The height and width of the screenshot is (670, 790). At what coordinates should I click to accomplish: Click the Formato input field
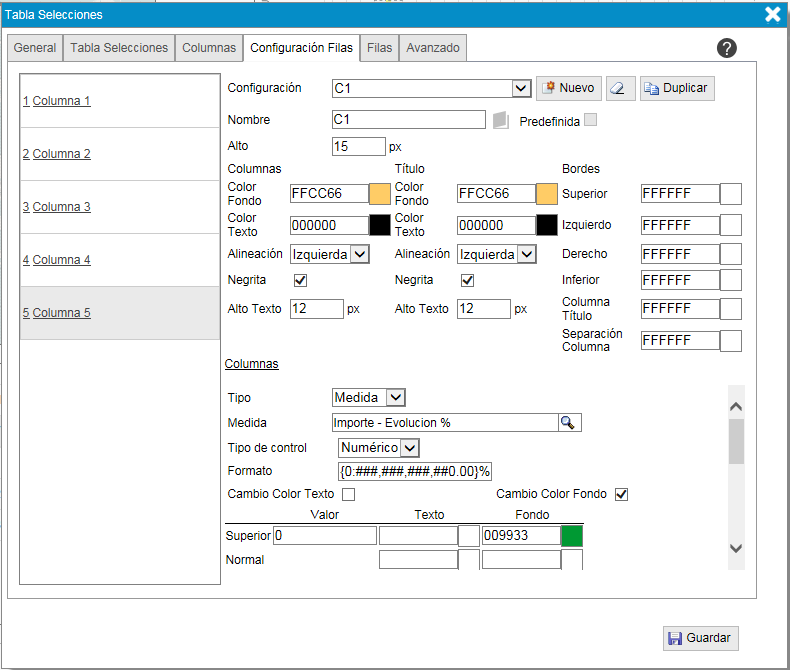click(x=415, y=471)
